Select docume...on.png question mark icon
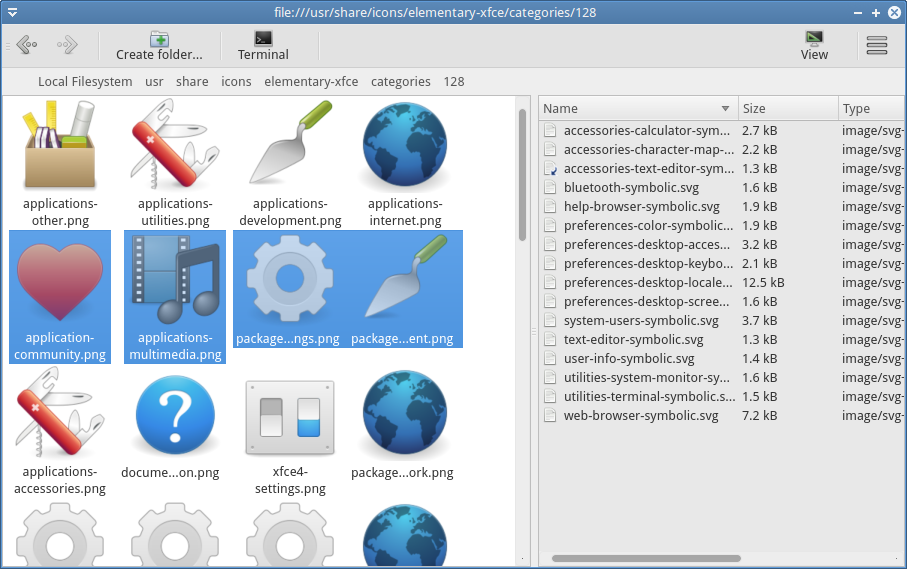Image resolution: width=907 pixels, height=569 pixels. pos(175,414)
